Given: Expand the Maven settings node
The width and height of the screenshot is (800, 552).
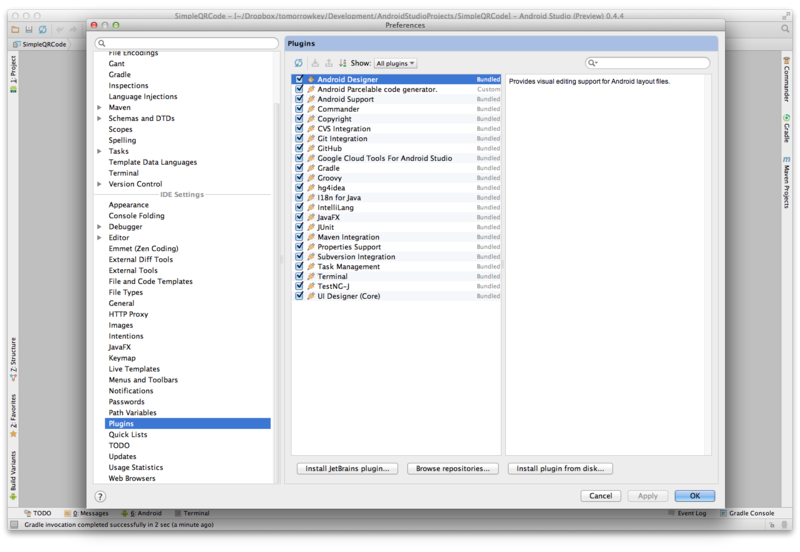Looking at the screenshot, I should pyautogui.click(x=99, y=108).
